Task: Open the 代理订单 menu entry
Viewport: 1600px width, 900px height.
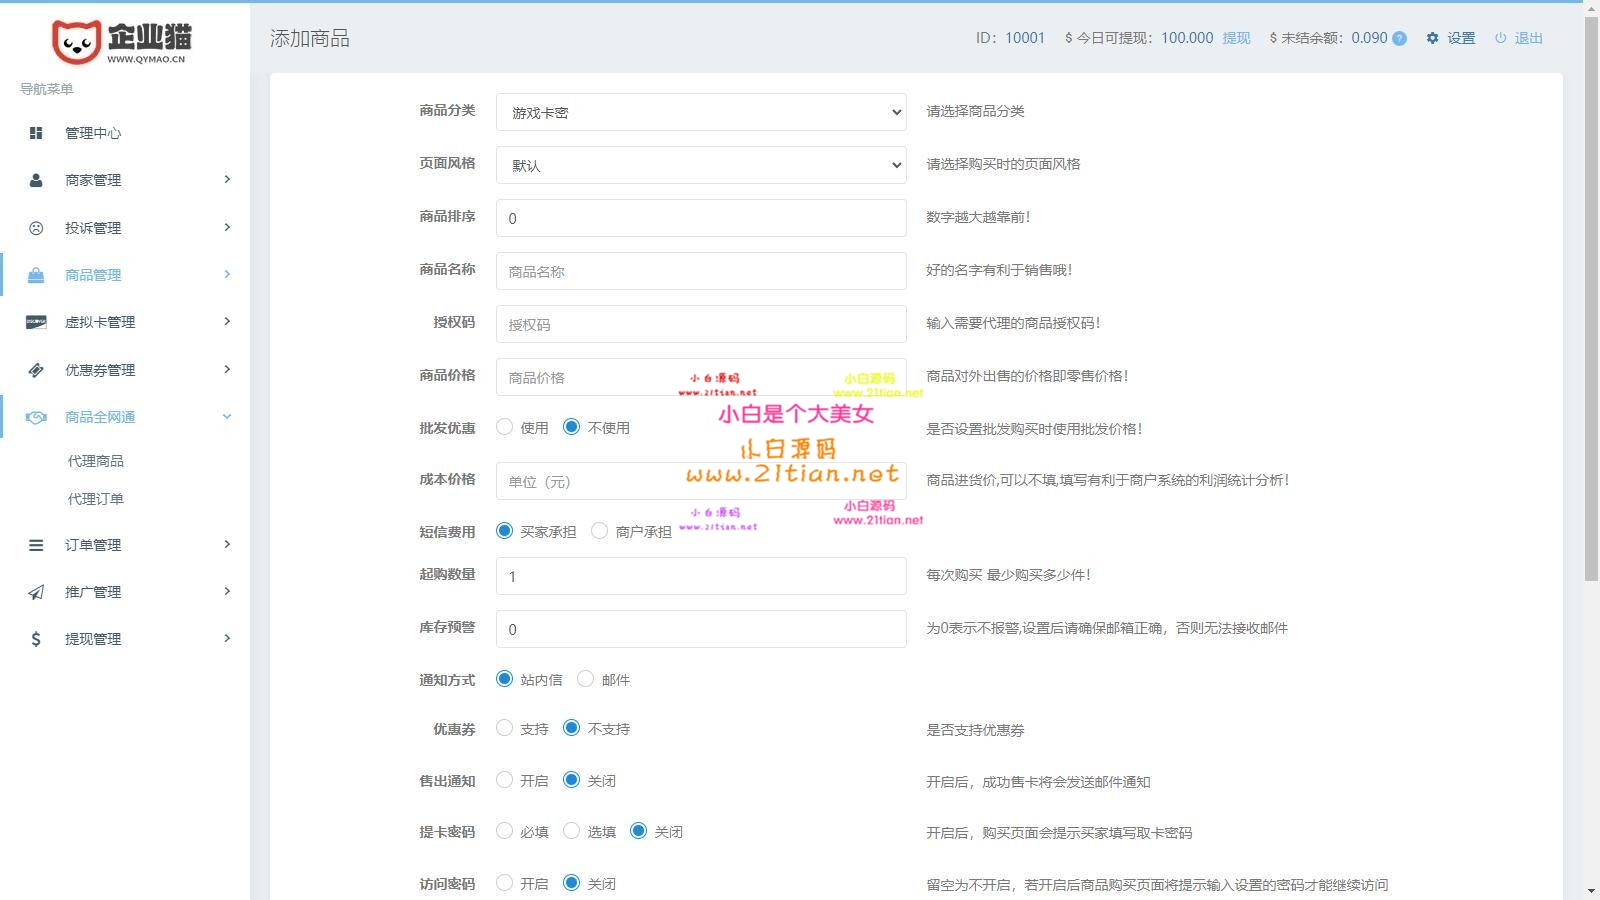Action: pyautogui.click(x=96, y=498)
